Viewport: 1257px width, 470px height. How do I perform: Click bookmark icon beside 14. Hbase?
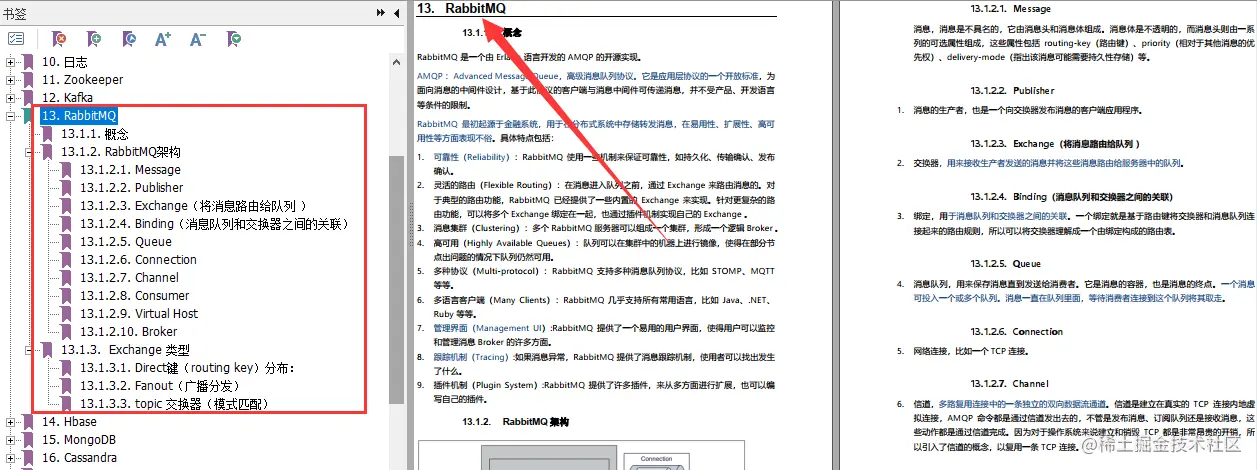click(29, 422)
